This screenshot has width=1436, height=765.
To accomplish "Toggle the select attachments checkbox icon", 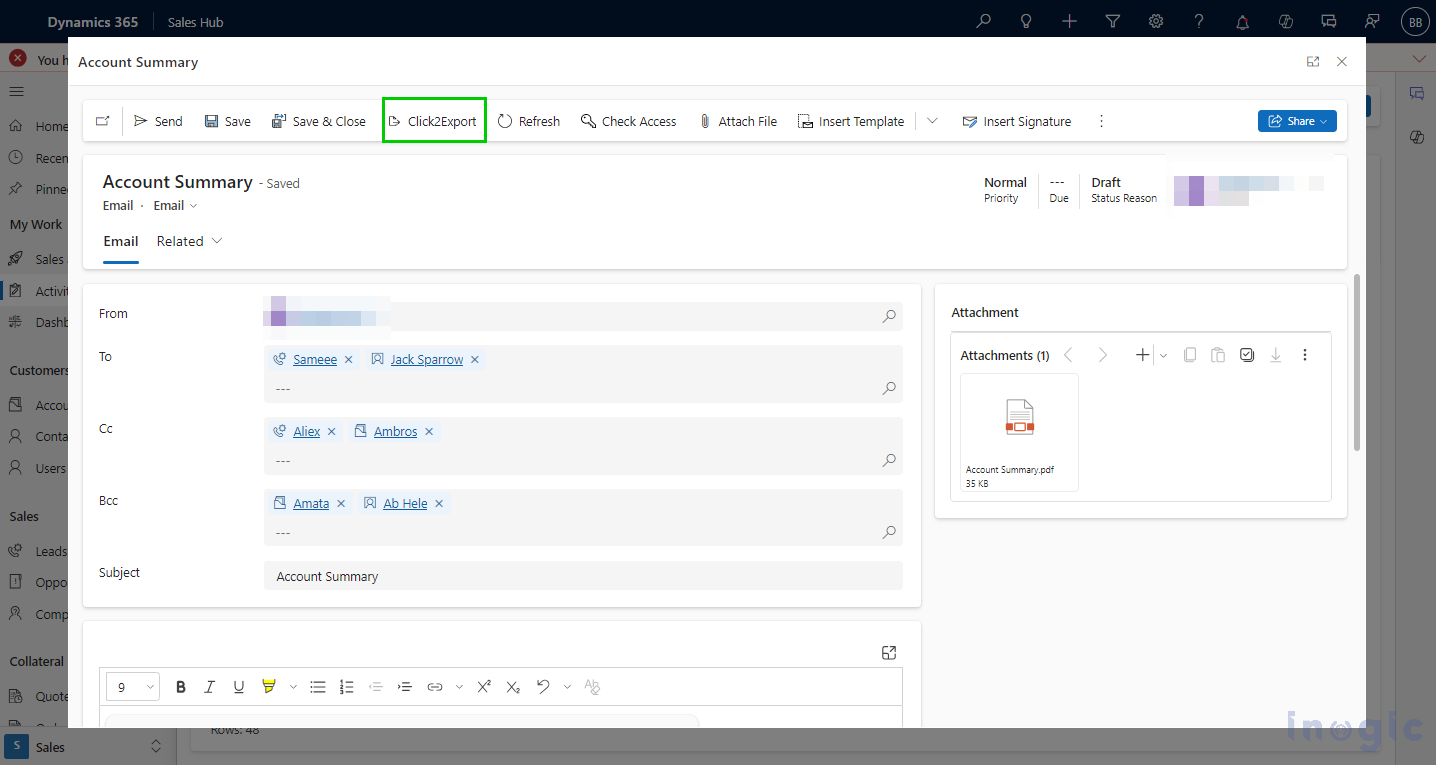I will pos(1246,355).
